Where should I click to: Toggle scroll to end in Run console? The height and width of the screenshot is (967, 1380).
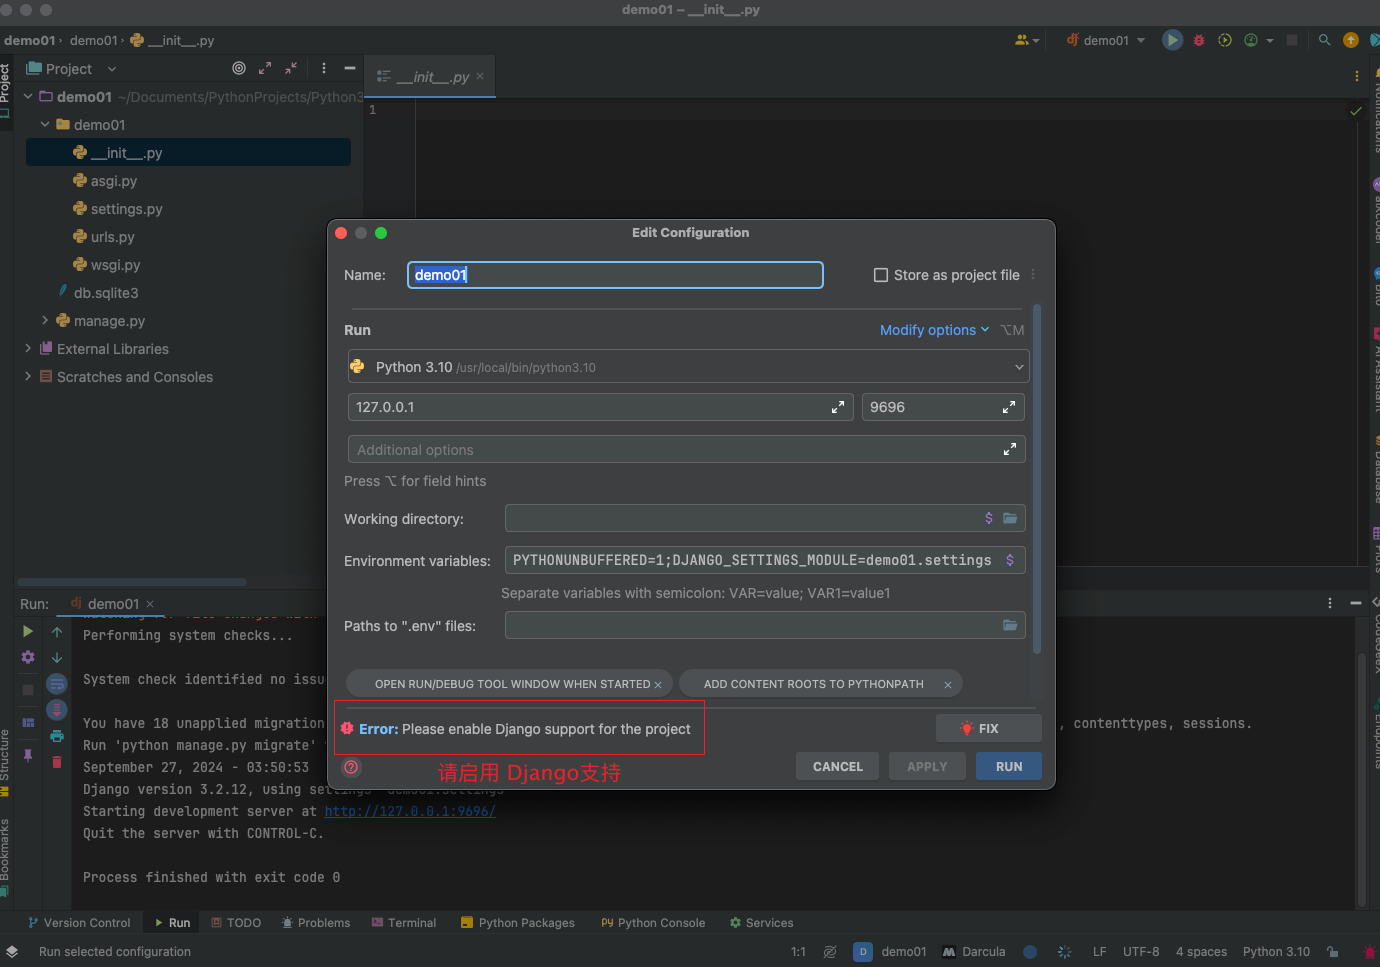point(57,710)
